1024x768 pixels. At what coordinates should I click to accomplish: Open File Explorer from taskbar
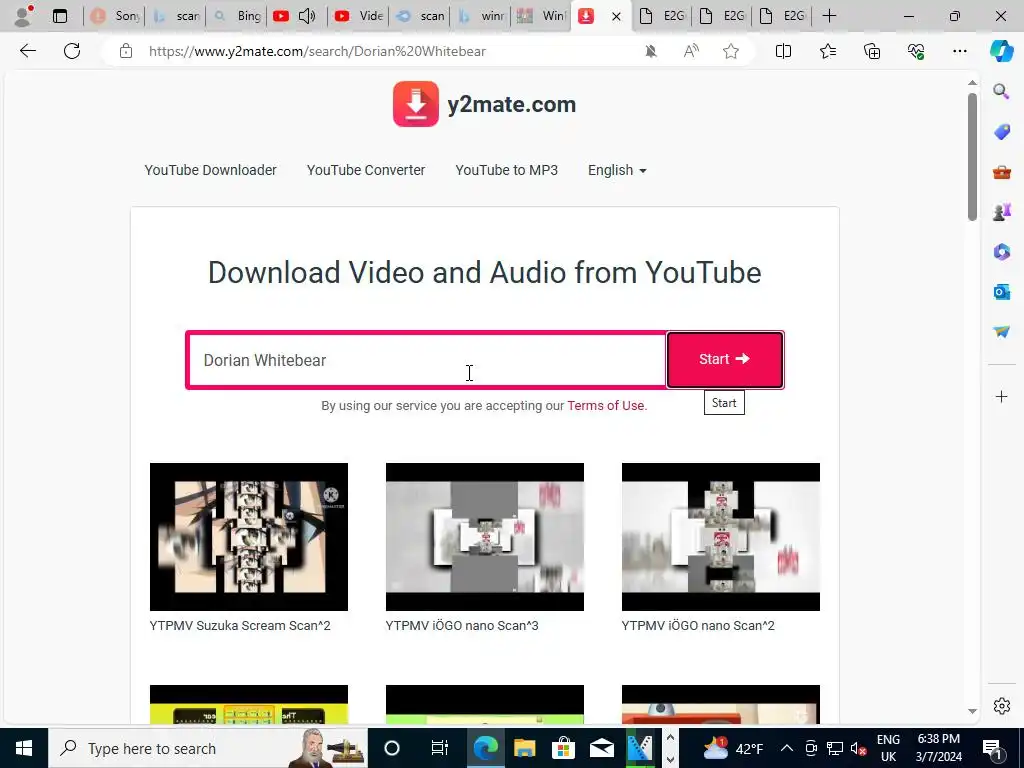click(x=524, y=748)
